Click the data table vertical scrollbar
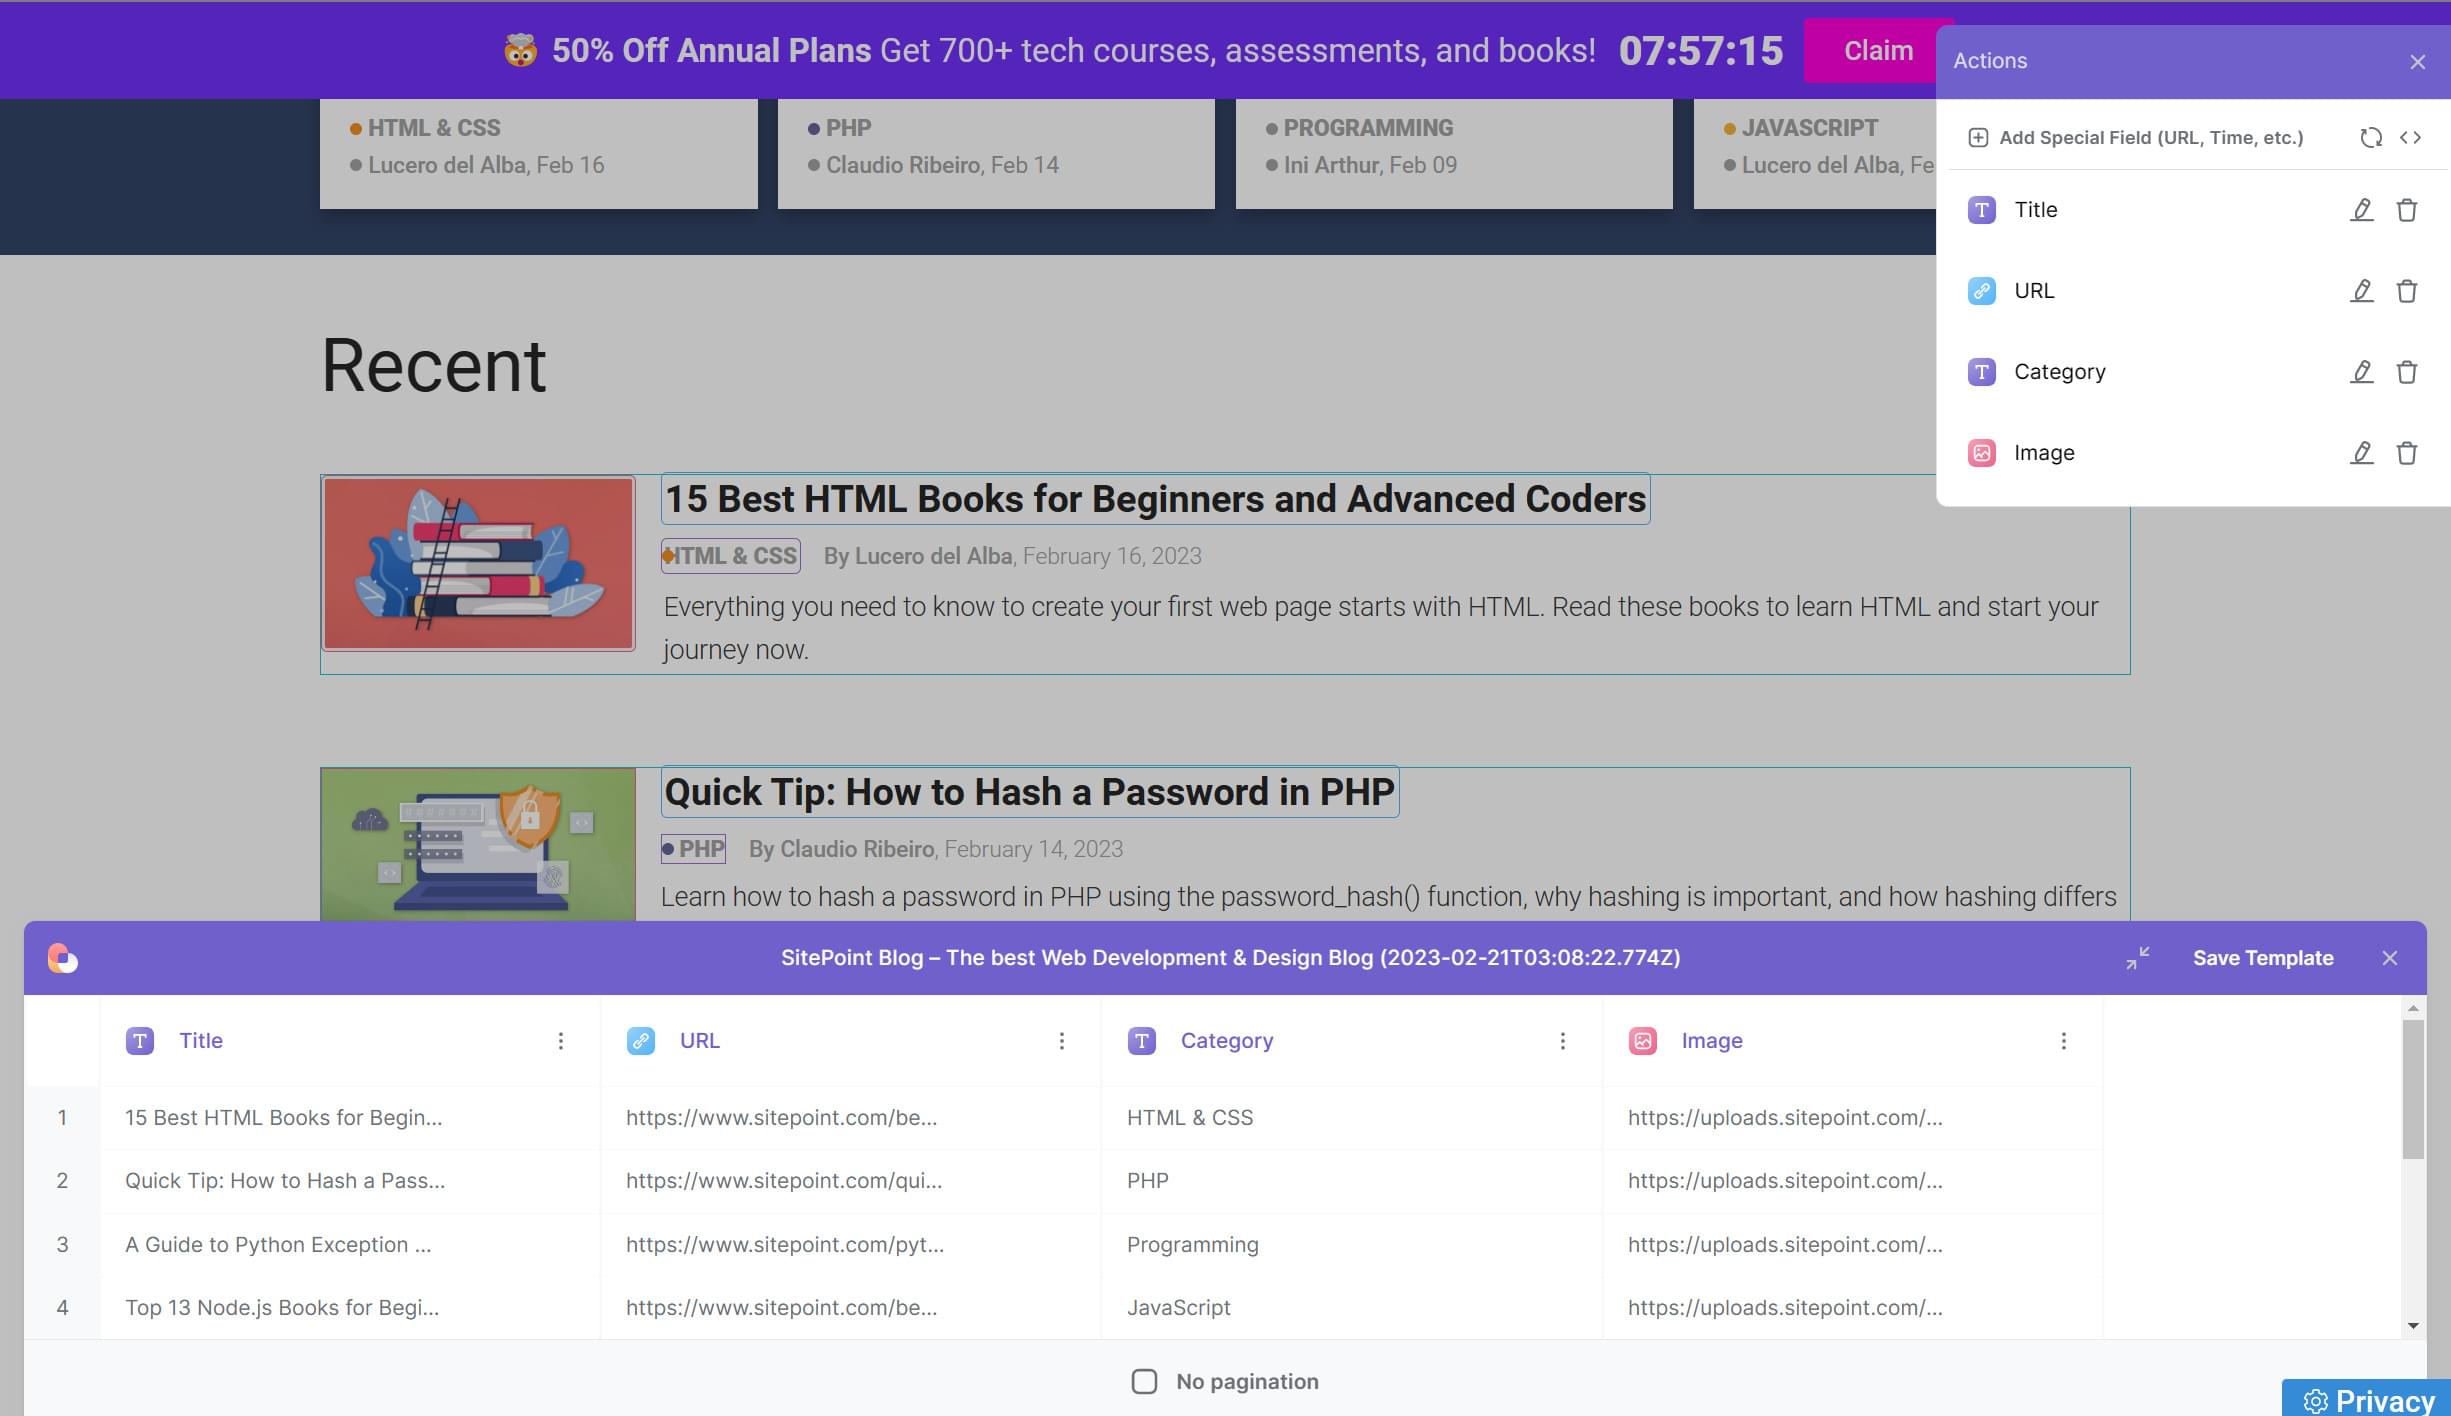 pos(2413,1090)
